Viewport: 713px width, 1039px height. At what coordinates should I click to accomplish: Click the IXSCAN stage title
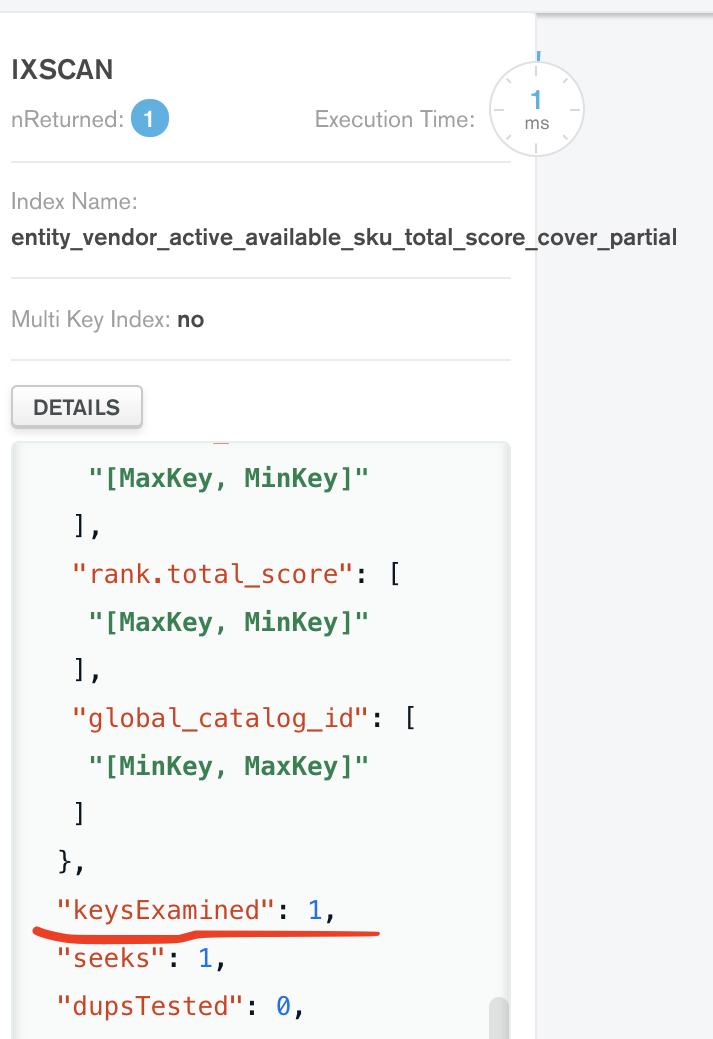(62, 70)
